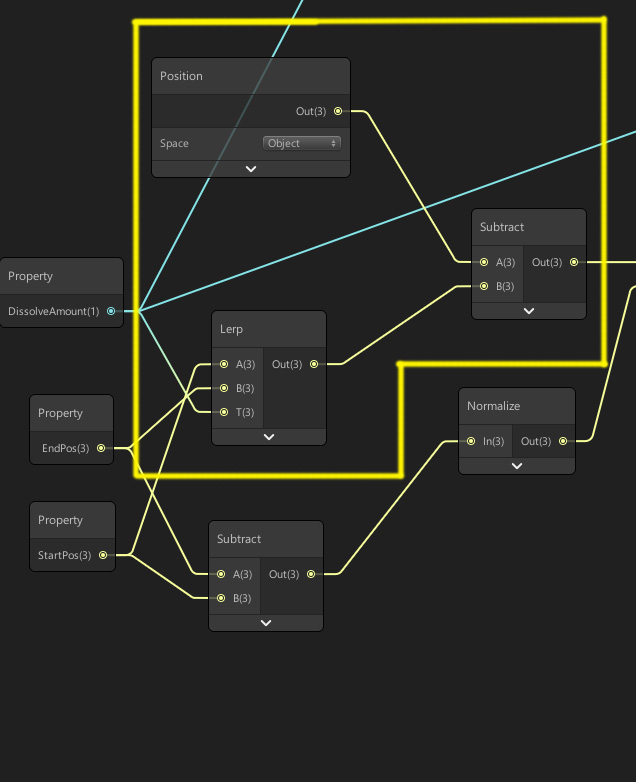
Task: Click the chevron on the upper-right Subtract node
Action: pyautogui.click(x=529, y=310)
